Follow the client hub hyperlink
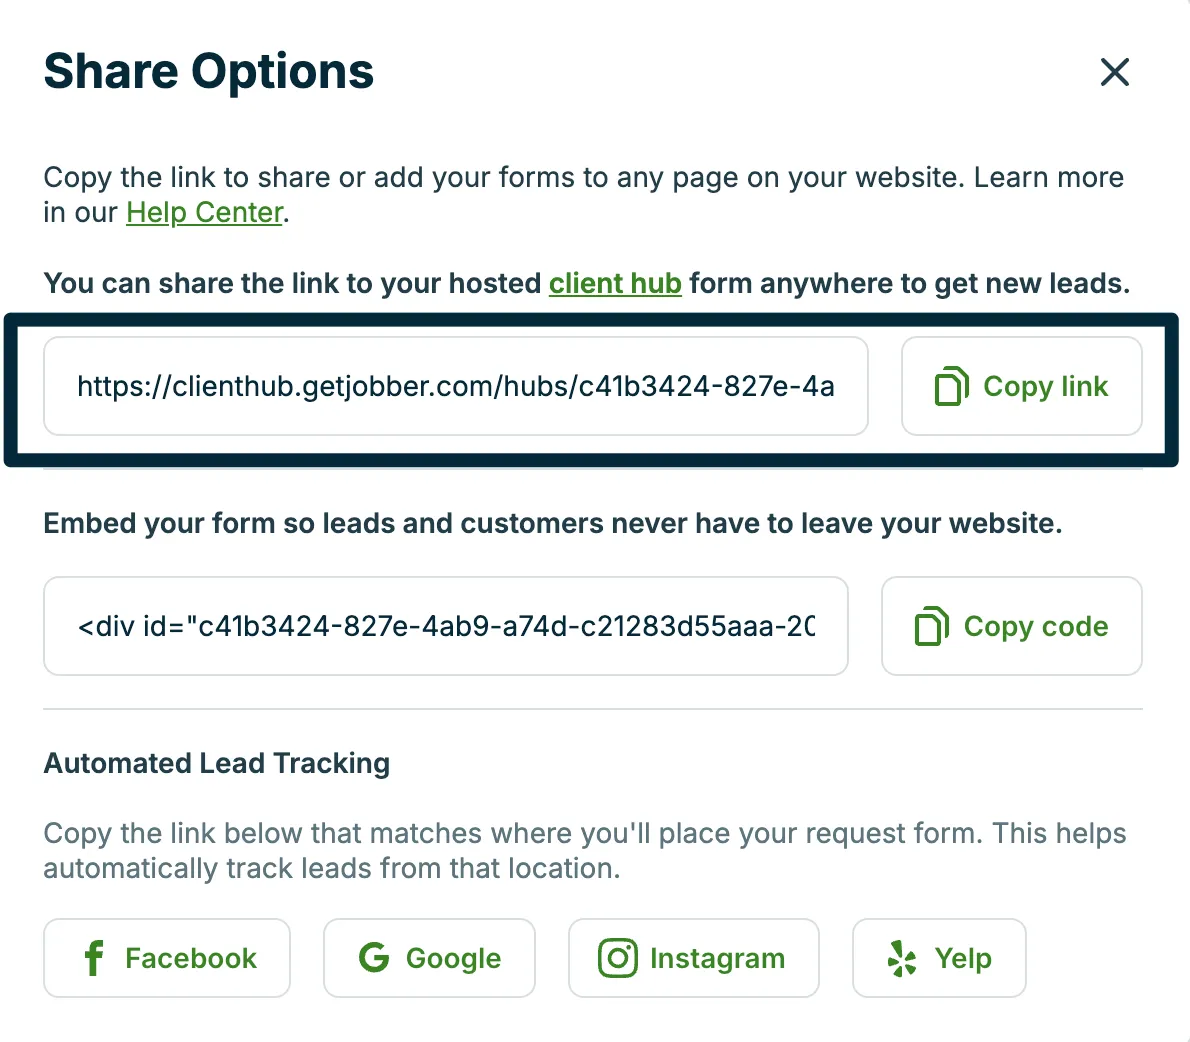Screen dimensions: 1190x1042 point(615,283)
